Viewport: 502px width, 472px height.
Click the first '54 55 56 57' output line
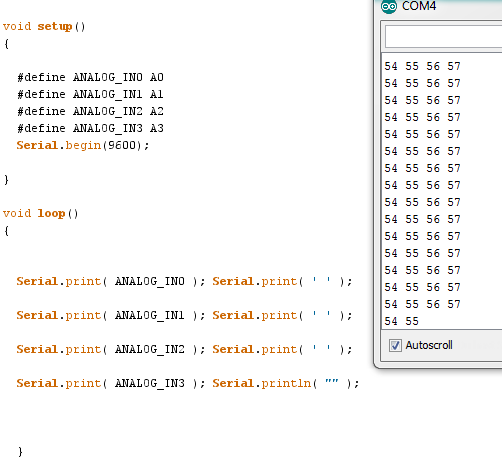422,66
